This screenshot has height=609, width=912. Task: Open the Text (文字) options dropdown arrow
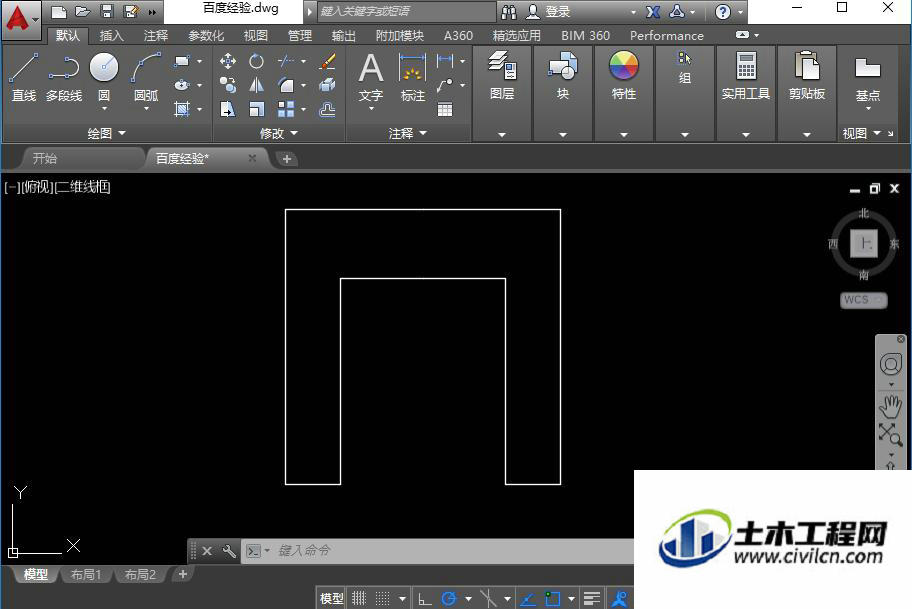pos(371,109)
